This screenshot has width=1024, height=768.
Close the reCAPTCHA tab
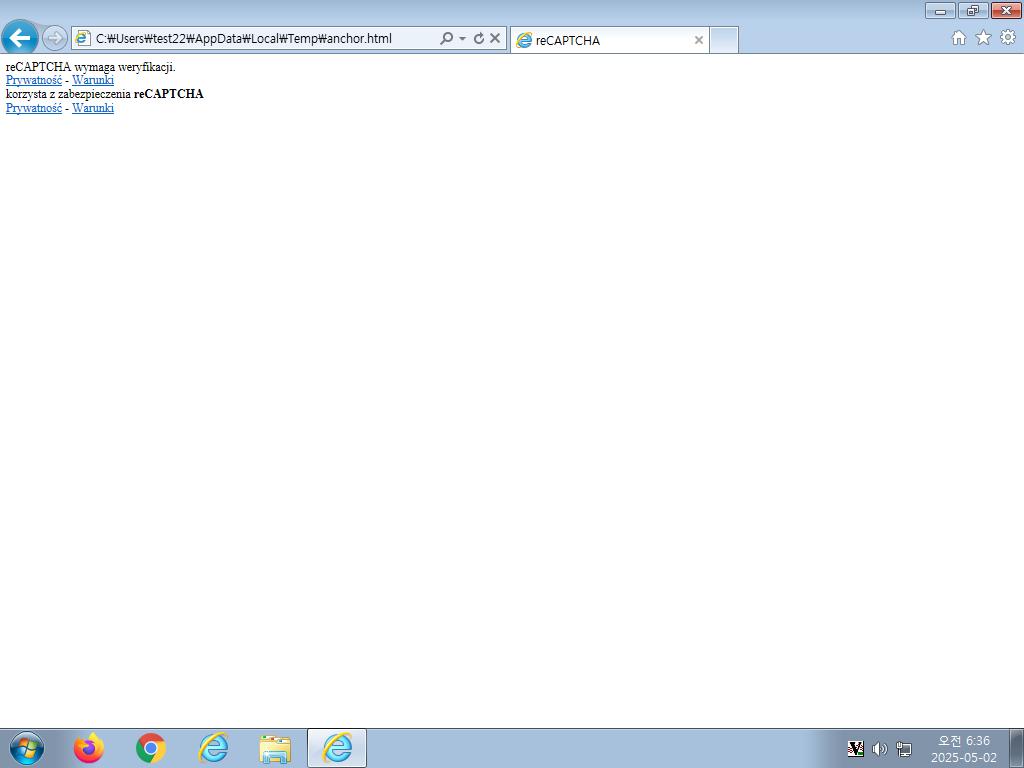click(699, 40)
